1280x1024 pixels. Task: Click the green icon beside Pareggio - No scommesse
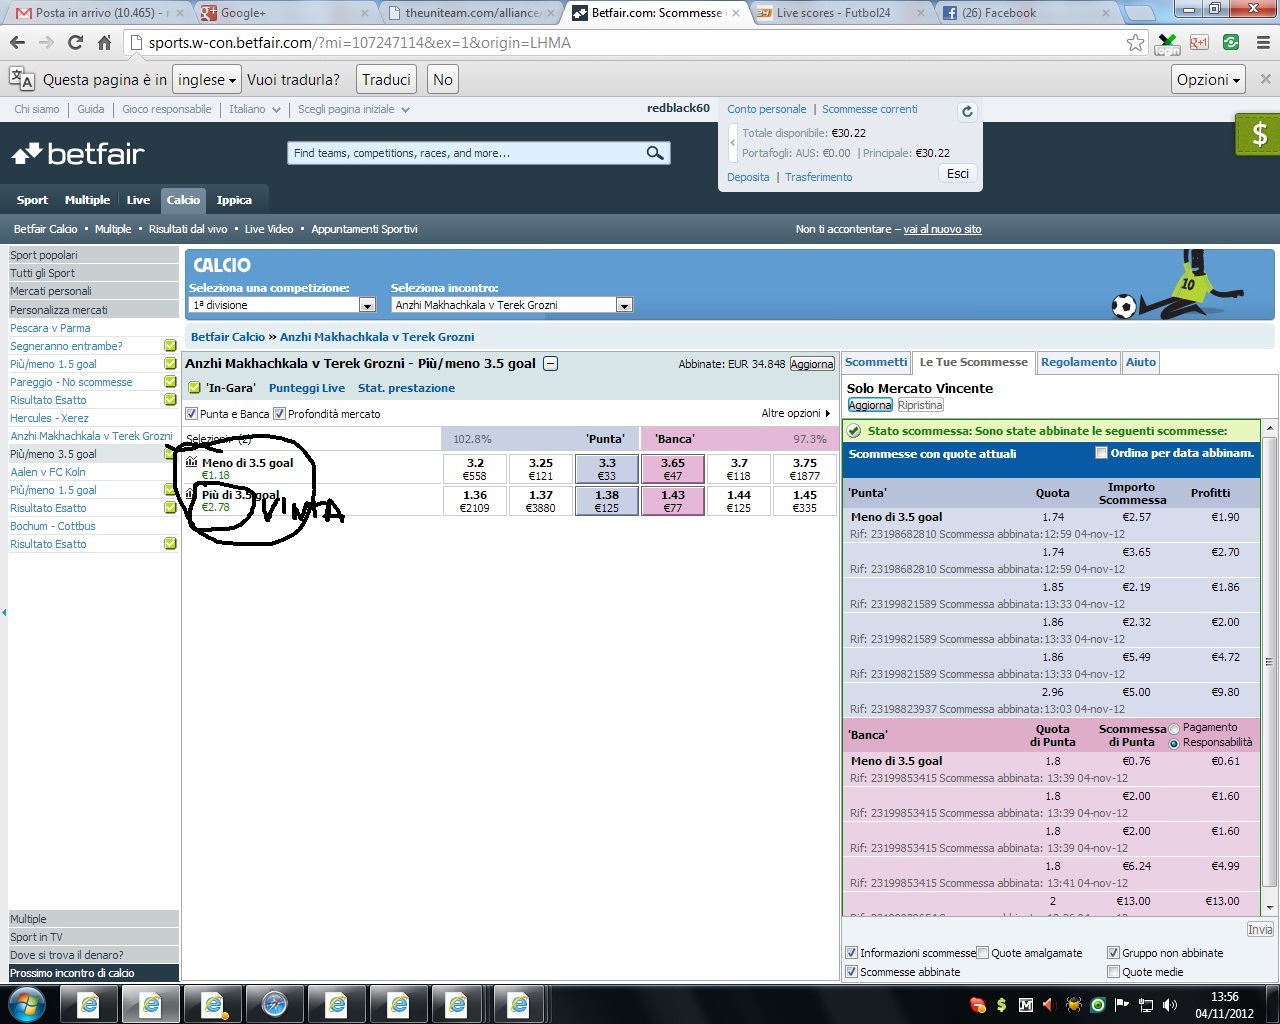click(x=170, y=382)
